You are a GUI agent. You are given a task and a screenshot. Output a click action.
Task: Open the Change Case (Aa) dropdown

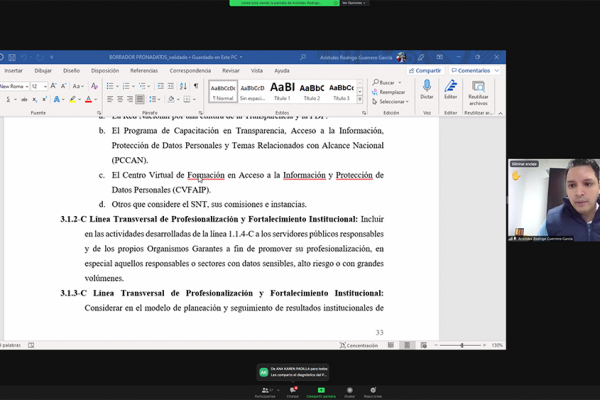(78, 86)
